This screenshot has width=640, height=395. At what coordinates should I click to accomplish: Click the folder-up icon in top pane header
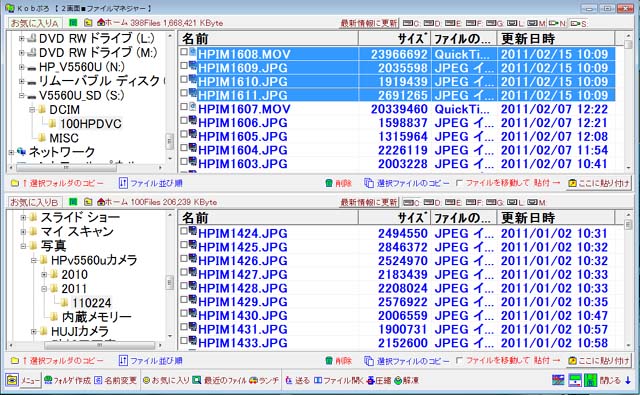point(88,23)
